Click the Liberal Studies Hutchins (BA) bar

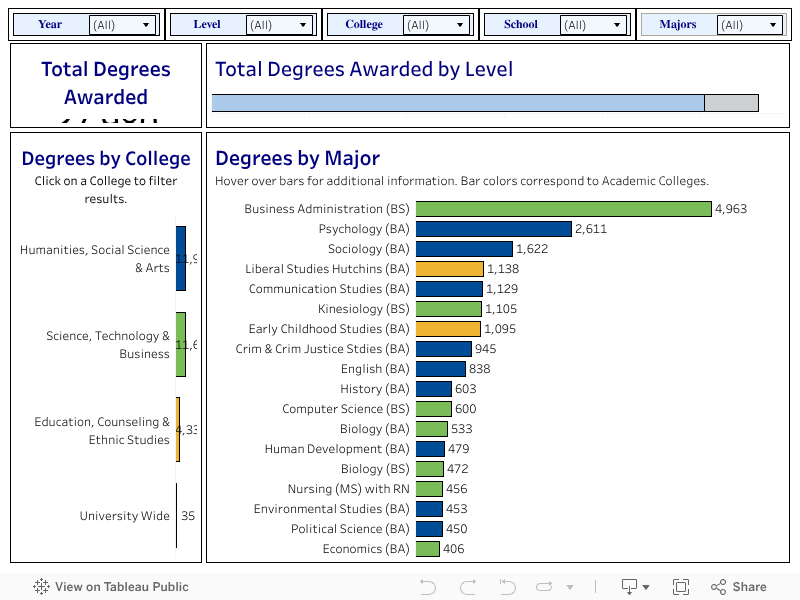(449, 269)
